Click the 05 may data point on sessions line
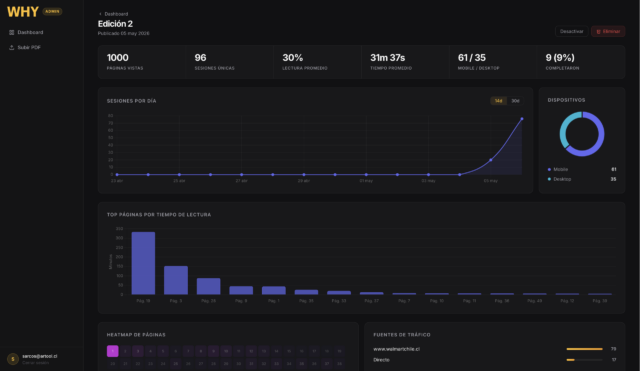640x371 pixels. click(x=491, y=160)
